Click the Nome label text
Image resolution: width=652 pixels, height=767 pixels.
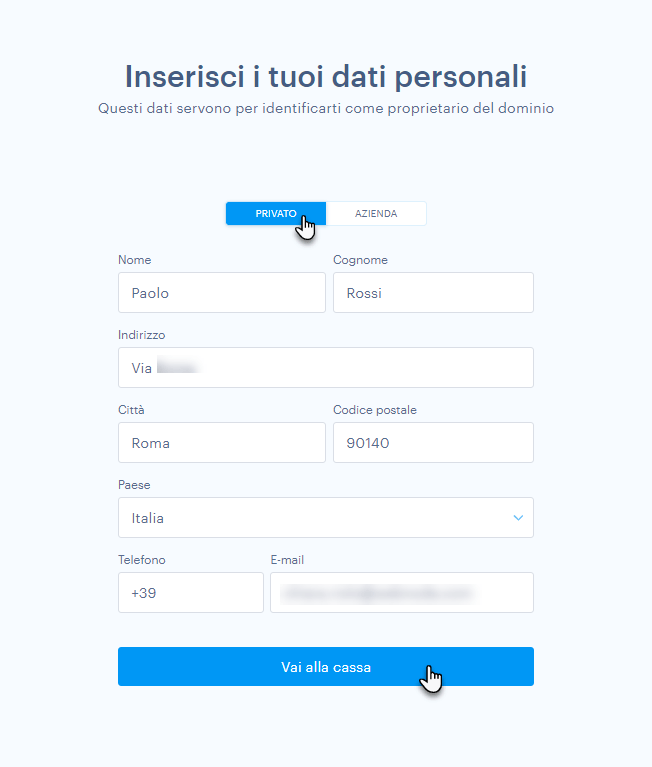[x=135, y=260]
